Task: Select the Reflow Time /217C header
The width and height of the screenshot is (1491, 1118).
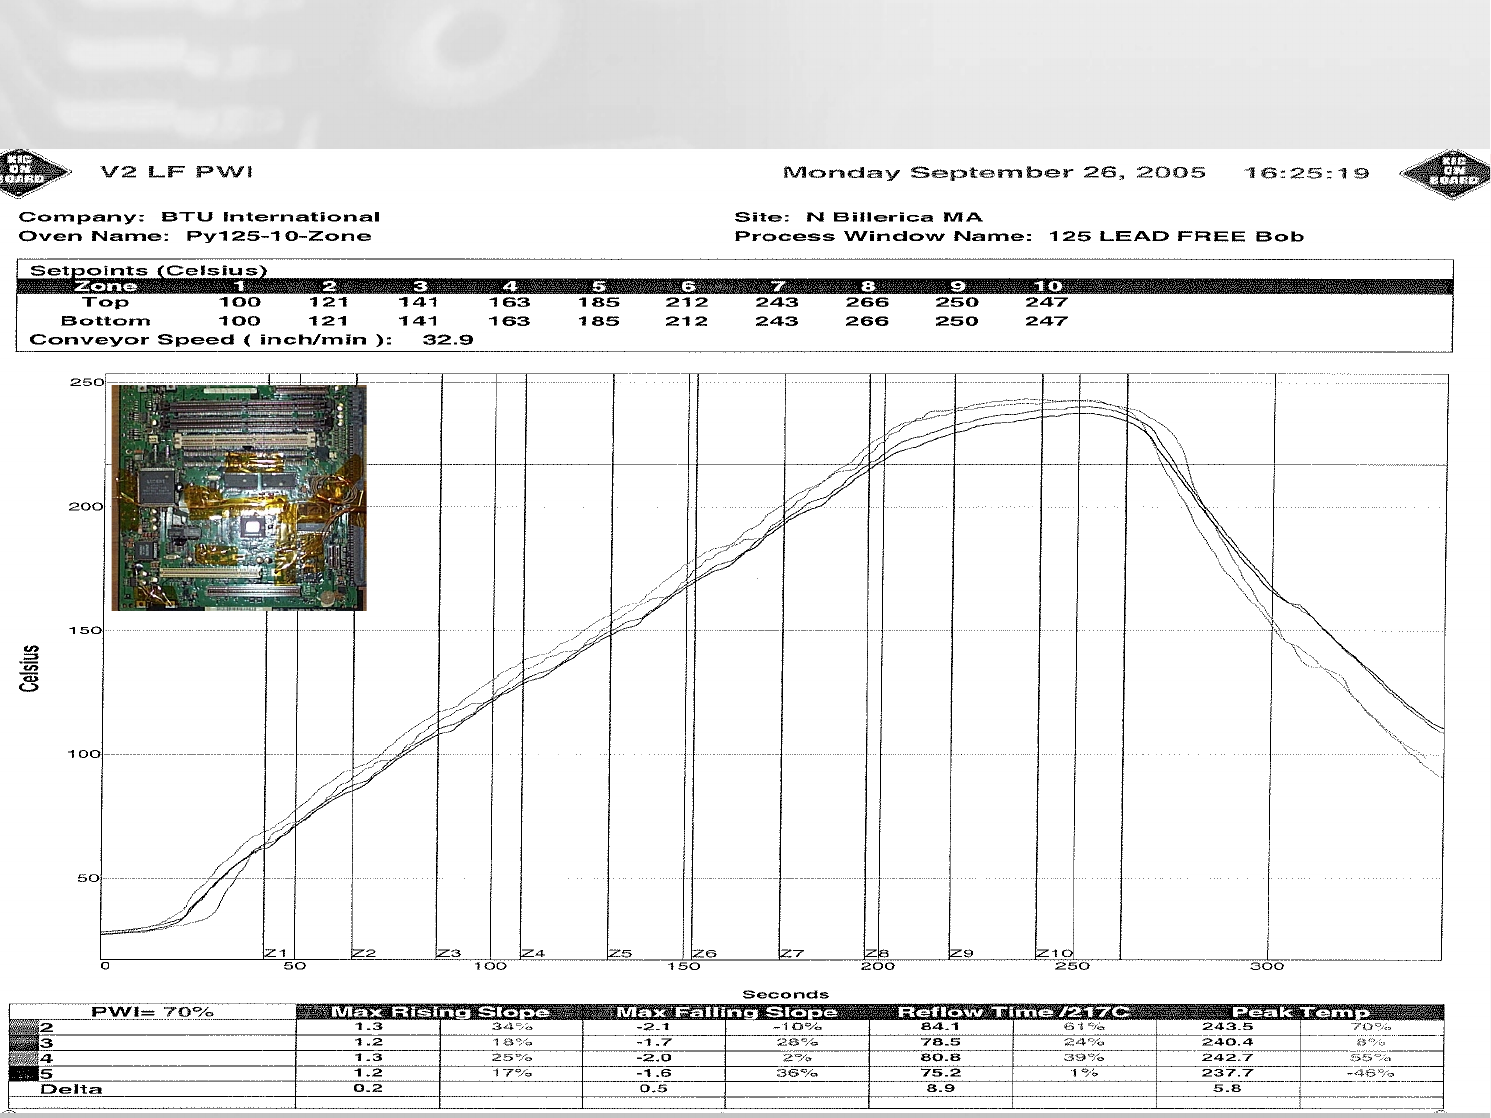Action: [x=1013, y=1012]
